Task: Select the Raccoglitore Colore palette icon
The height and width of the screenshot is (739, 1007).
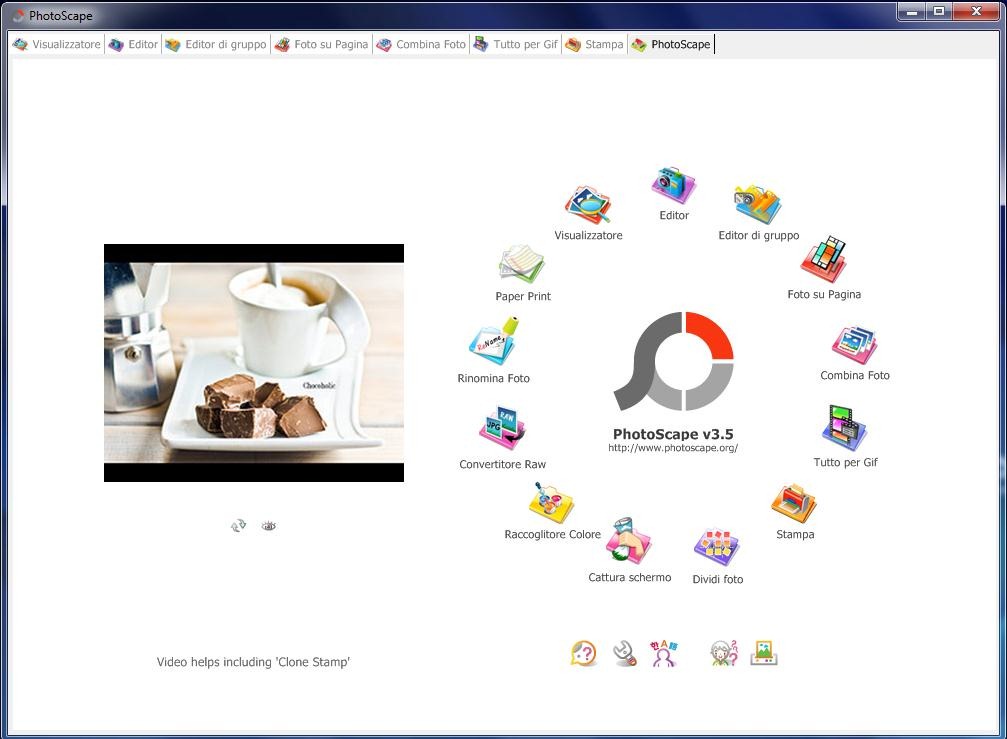Action: point(551,503)
